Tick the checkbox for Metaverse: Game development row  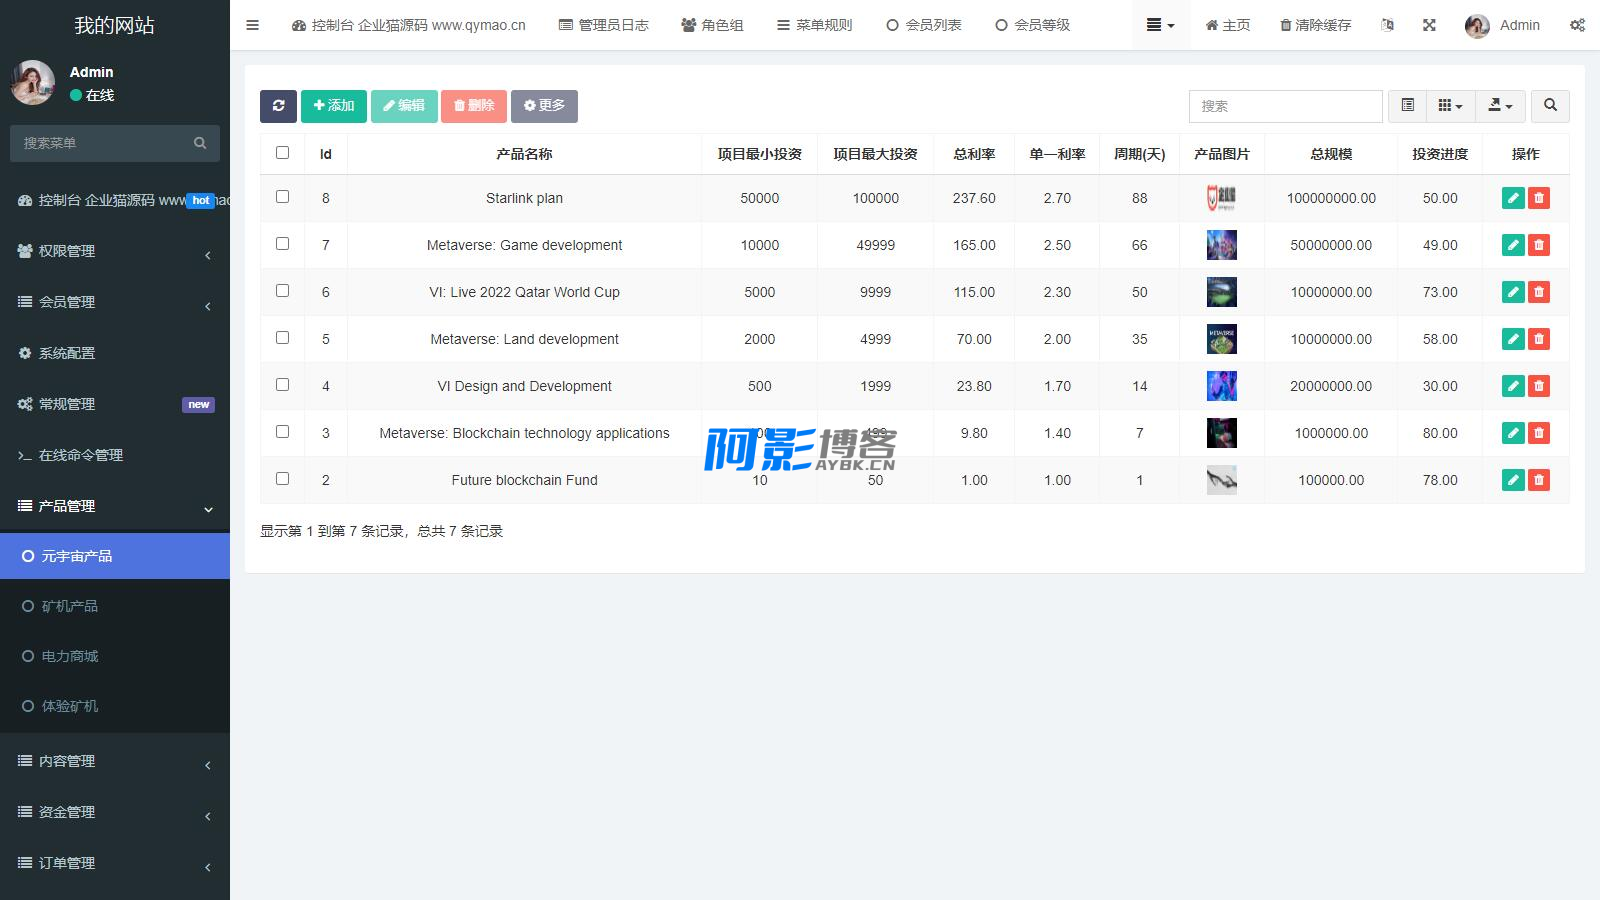(x=282, y=244)
